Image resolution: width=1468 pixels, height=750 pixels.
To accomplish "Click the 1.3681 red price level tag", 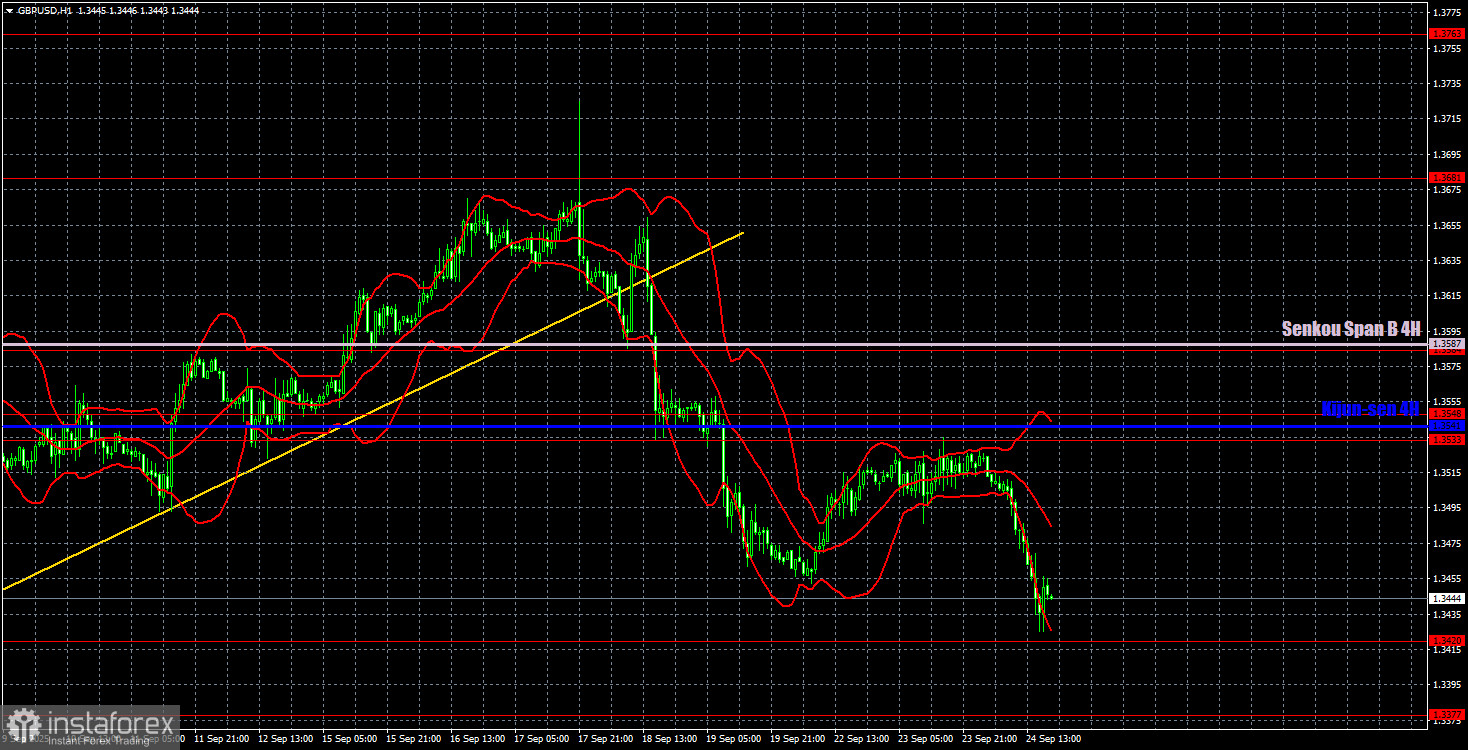I will point(1448,178).
